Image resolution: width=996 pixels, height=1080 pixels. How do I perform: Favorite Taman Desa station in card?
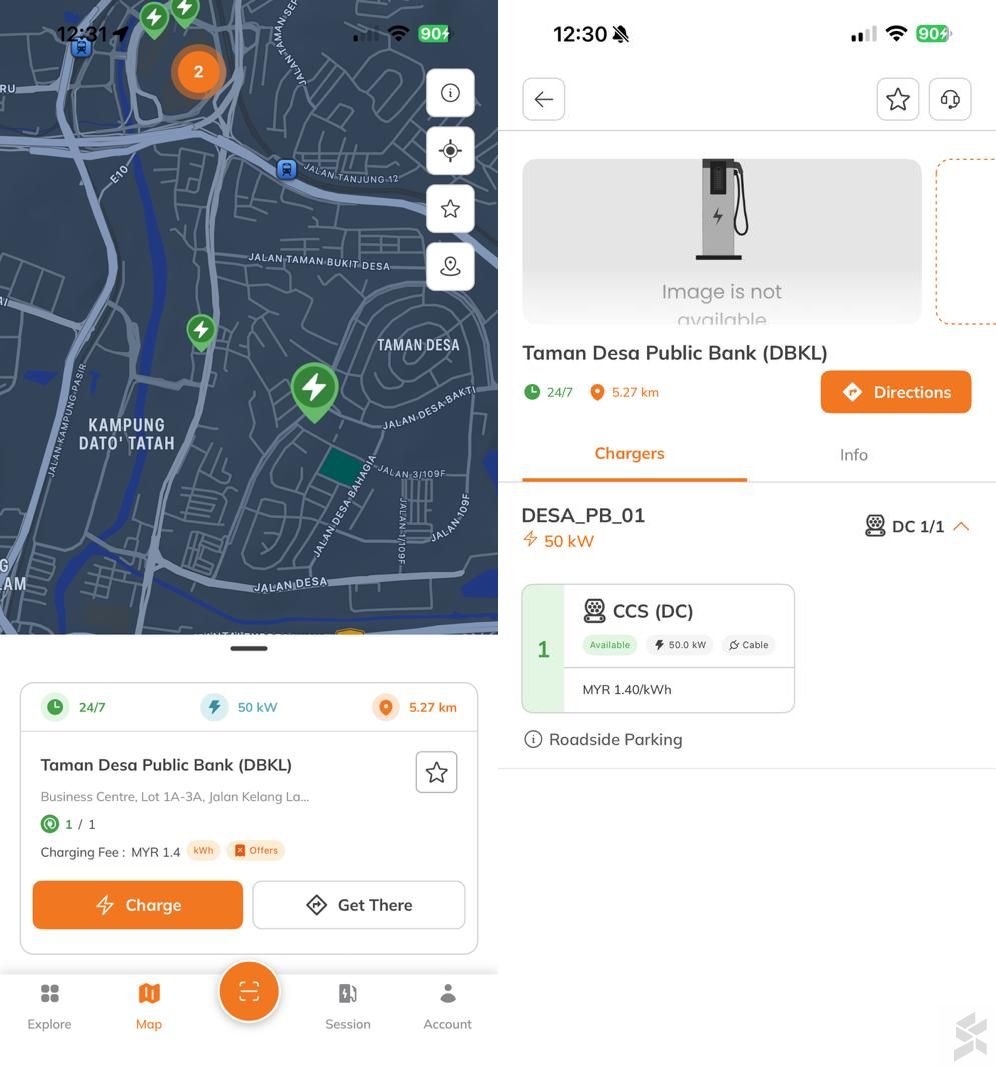(436, 772)
